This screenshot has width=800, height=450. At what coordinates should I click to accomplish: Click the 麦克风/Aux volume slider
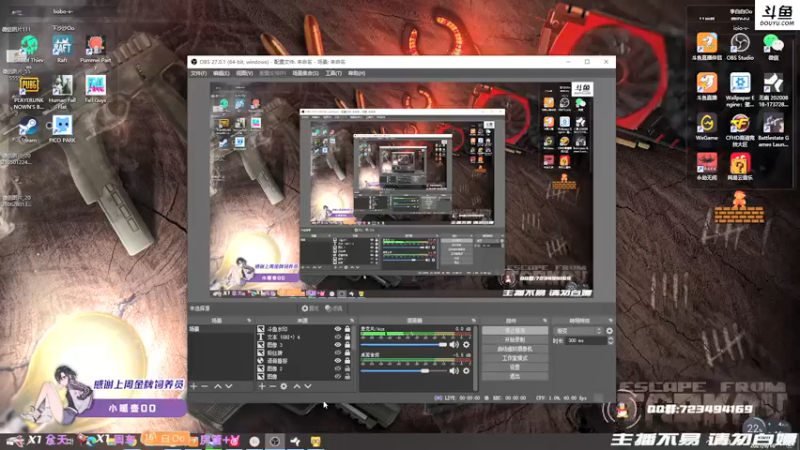pos(404,345)
